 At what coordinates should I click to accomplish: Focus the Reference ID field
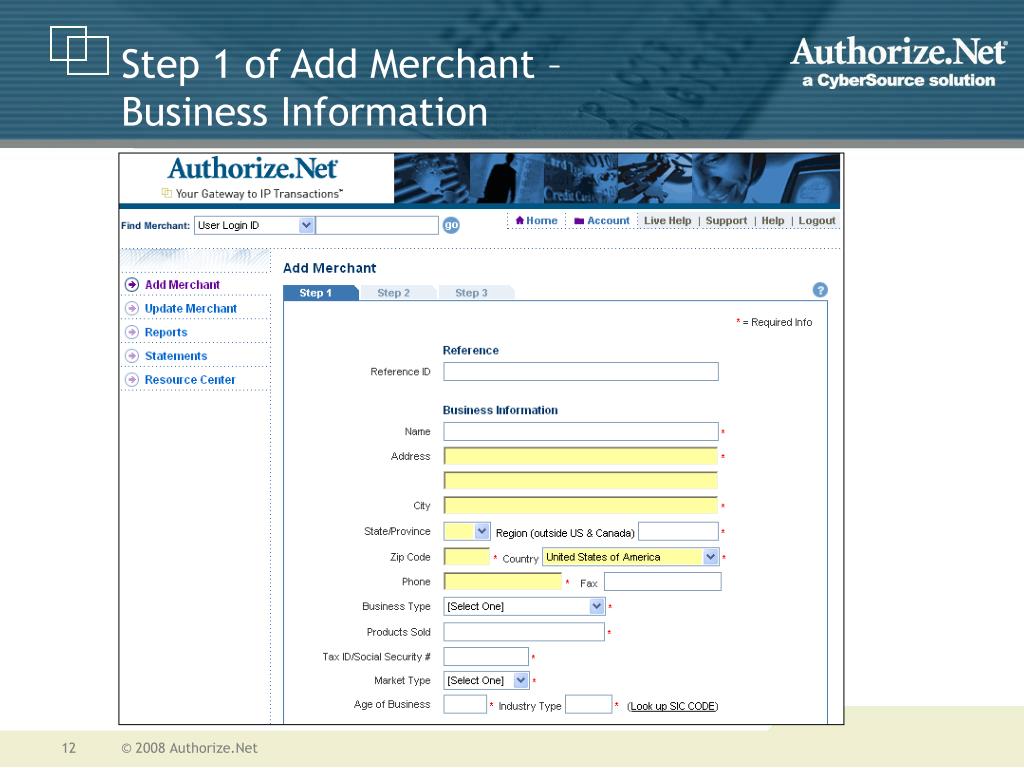(581, 372)
